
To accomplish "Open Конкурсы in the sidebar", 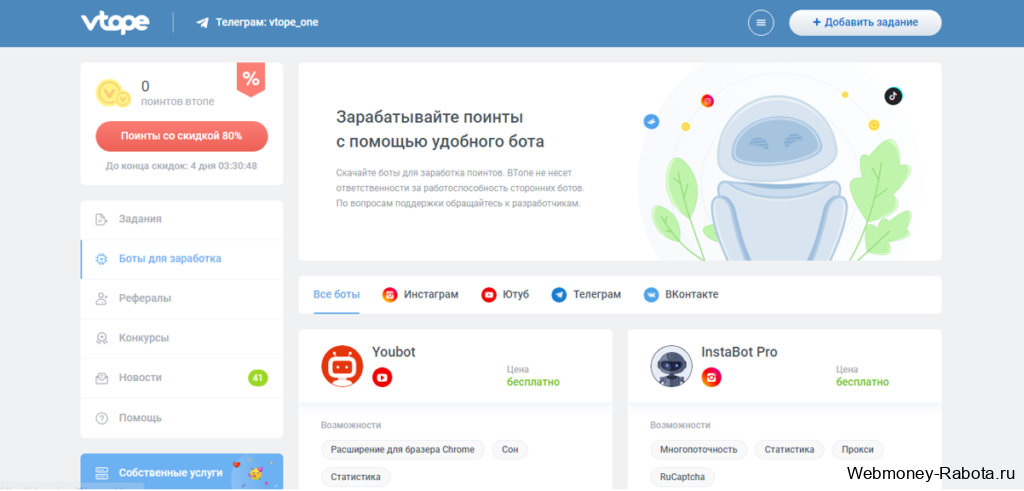I will click(182, 339).
